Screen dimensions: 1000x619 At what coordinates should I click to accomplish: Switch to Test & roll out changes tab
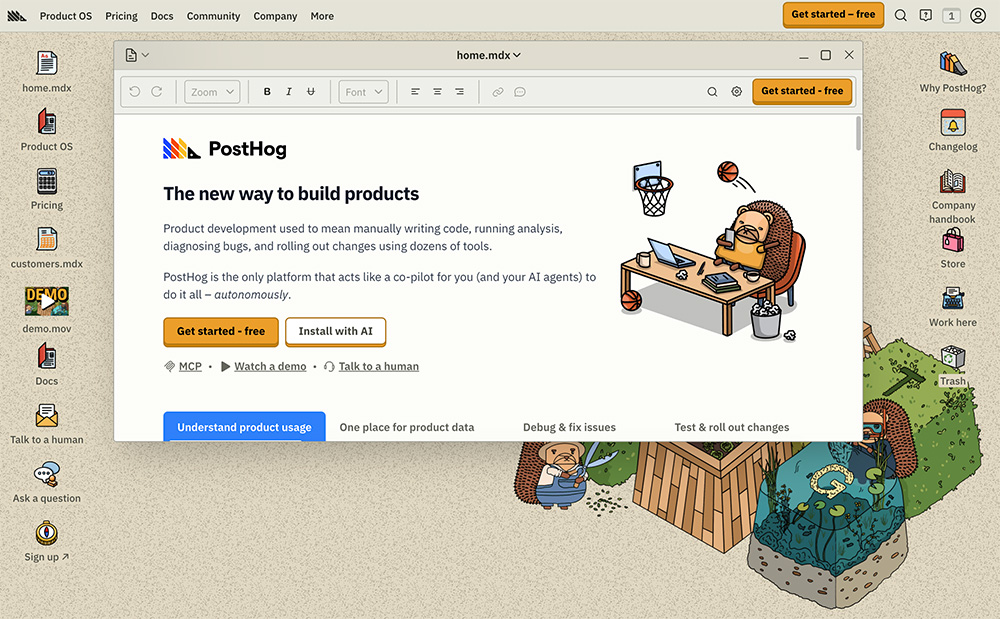coord(732,427)
